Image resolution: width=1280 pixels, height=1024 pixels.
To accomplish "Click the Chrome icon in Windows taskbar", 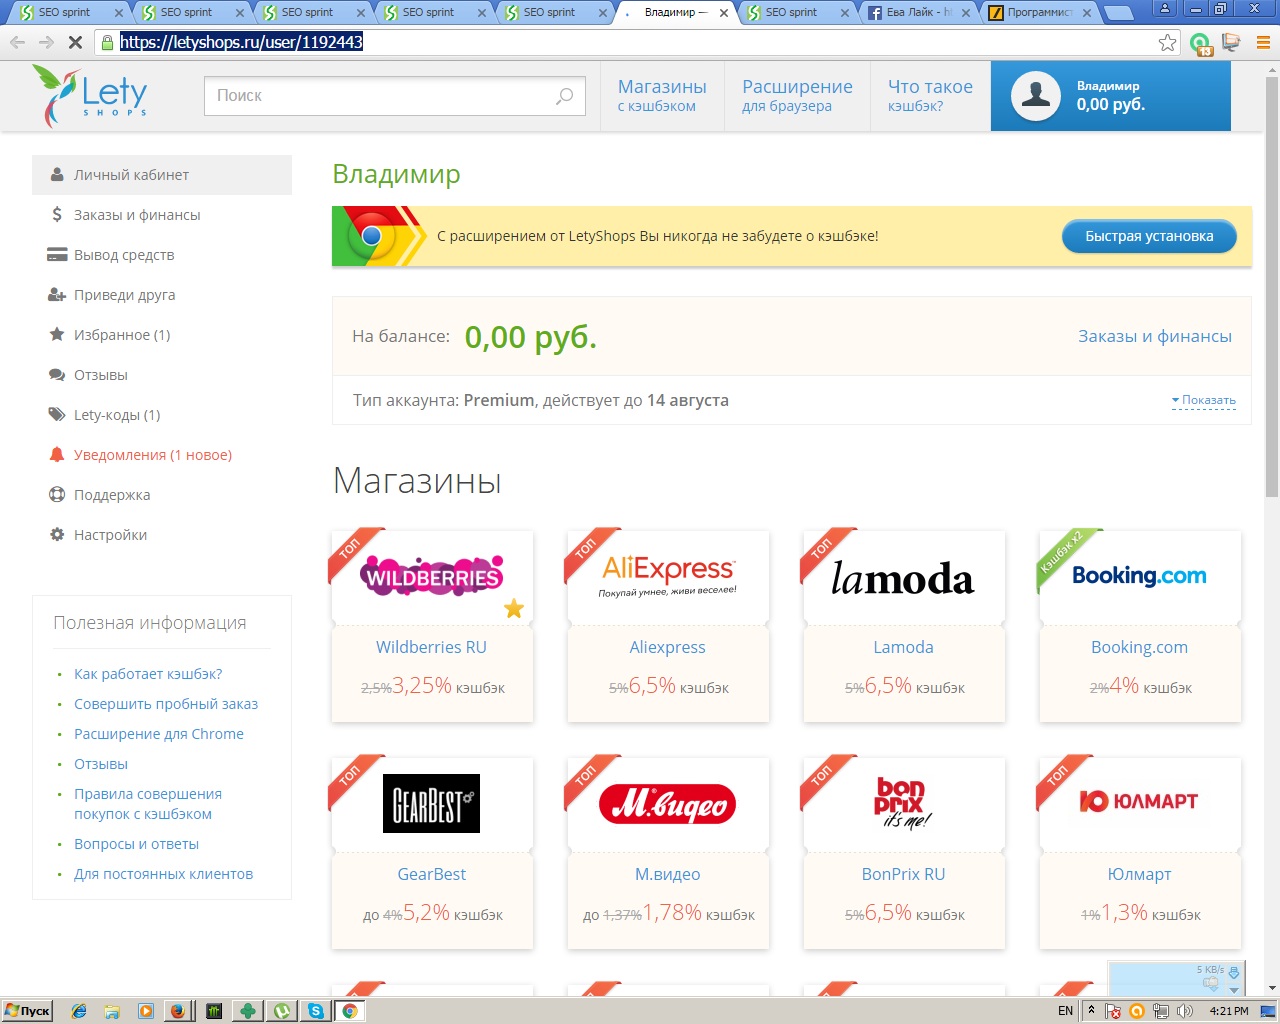I will point(349,1011).
